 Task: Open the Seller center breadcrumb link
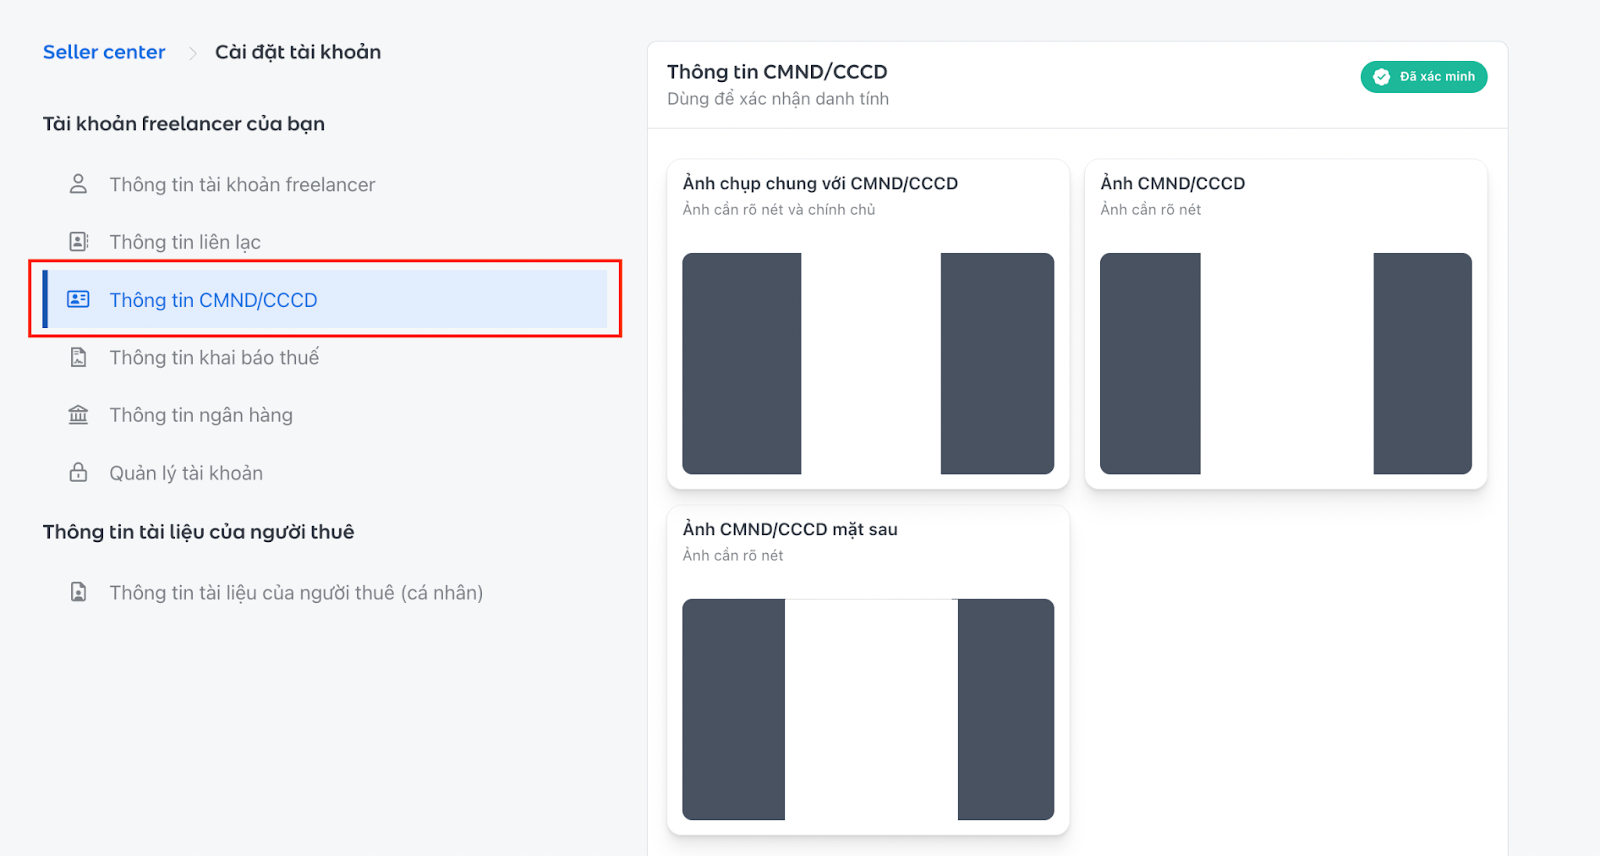pyautogui.click(x=104, y=51)
